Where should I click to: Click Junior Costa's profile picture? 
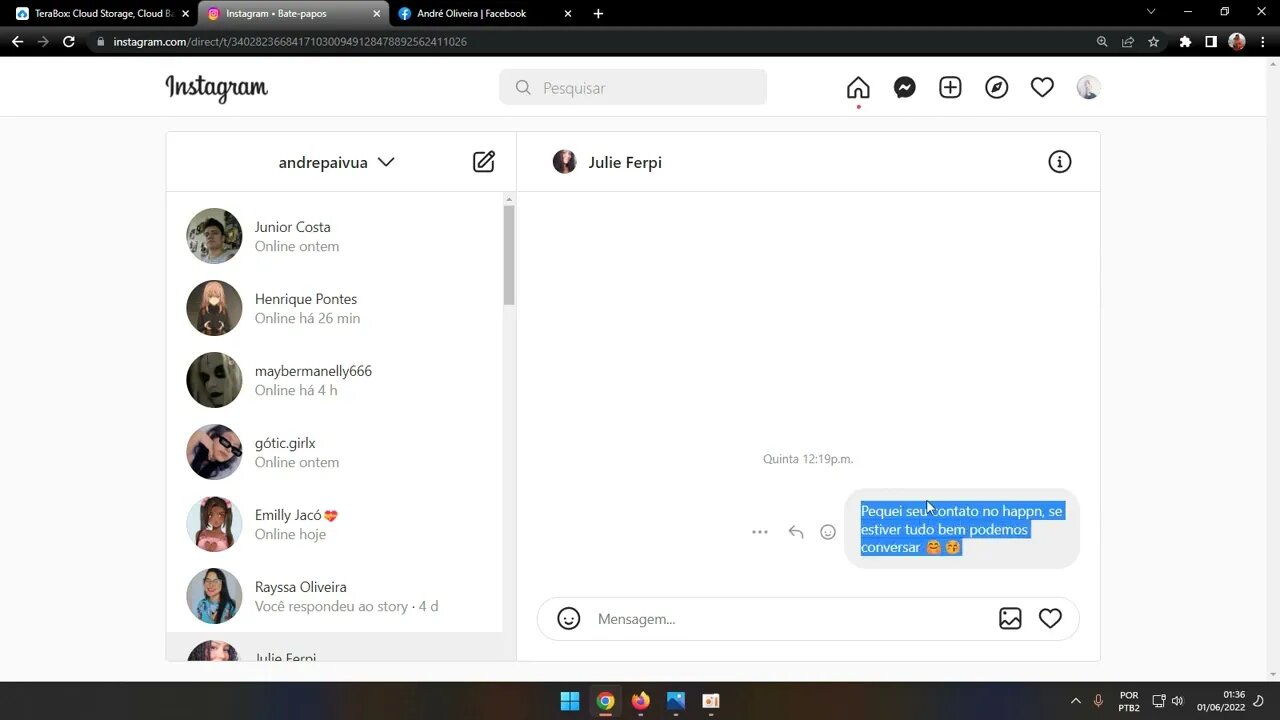[214, 236]
